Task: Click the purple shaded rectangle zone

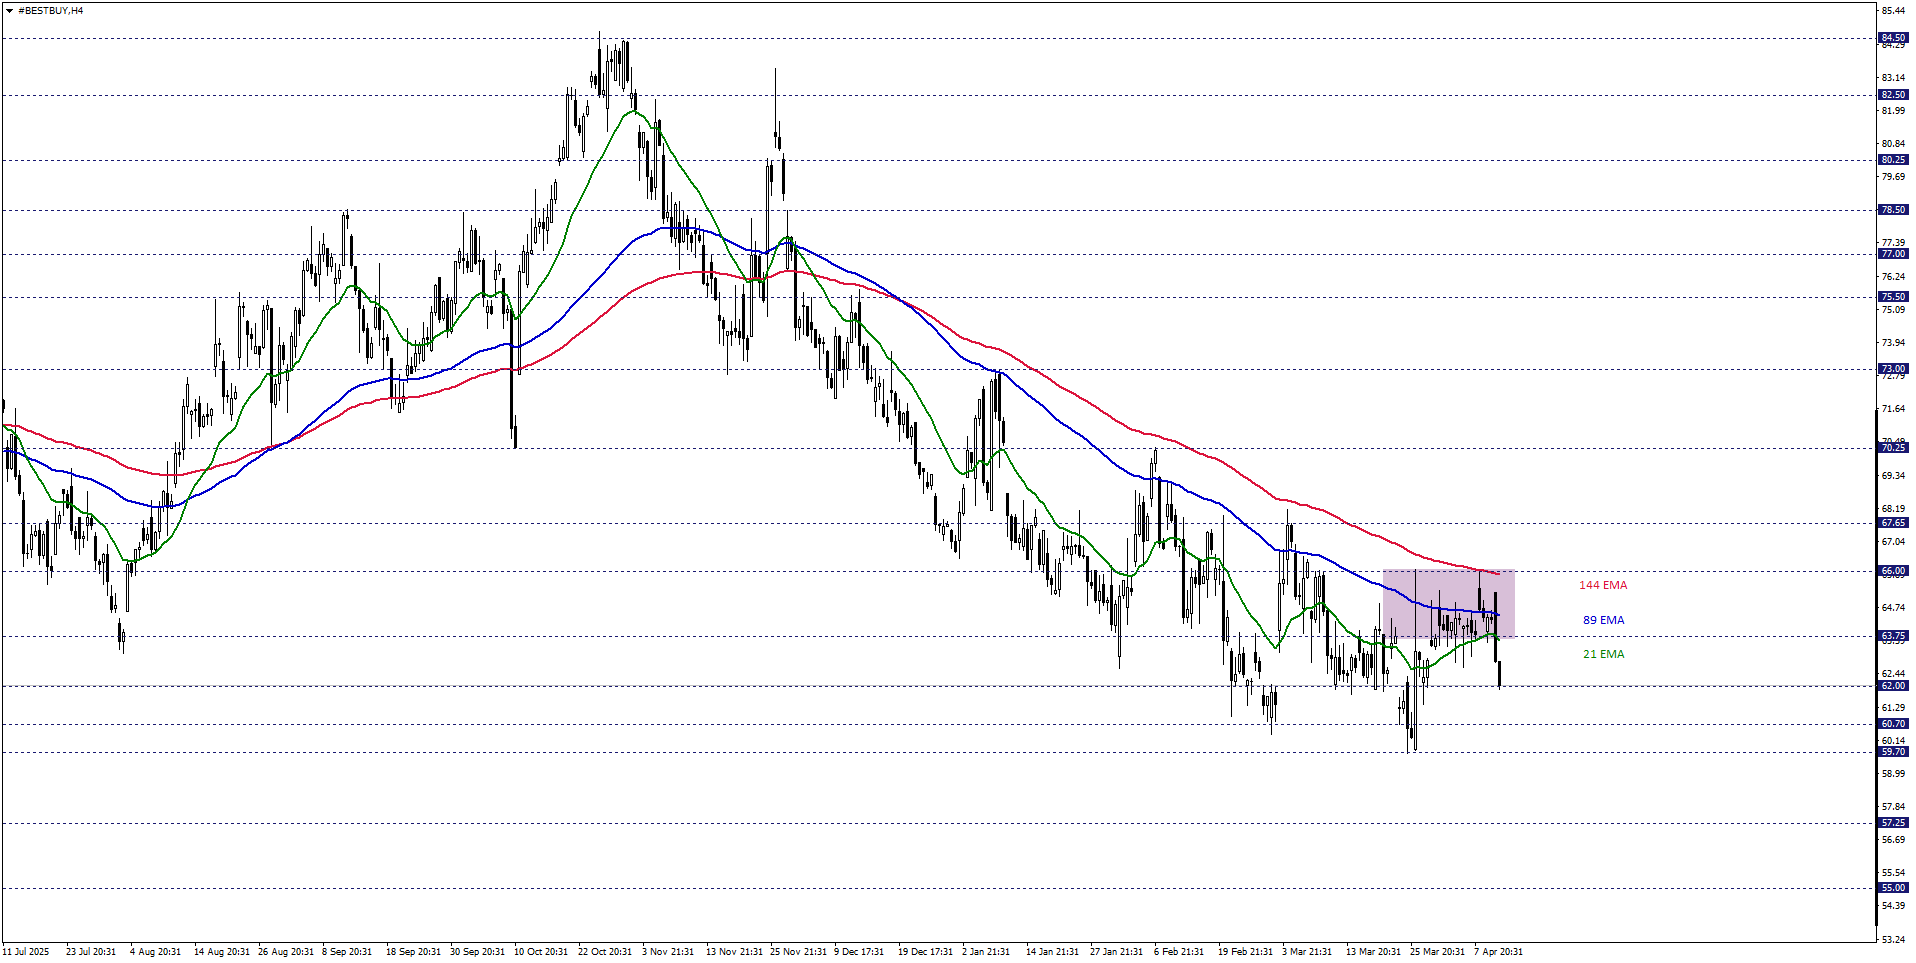Action: pos(1448,603)
